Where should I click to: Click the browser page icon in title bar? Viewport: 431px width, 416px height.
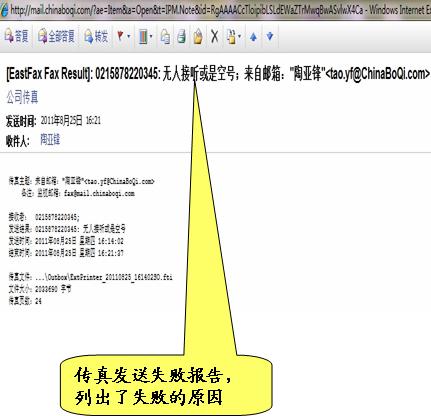(4, 10)
